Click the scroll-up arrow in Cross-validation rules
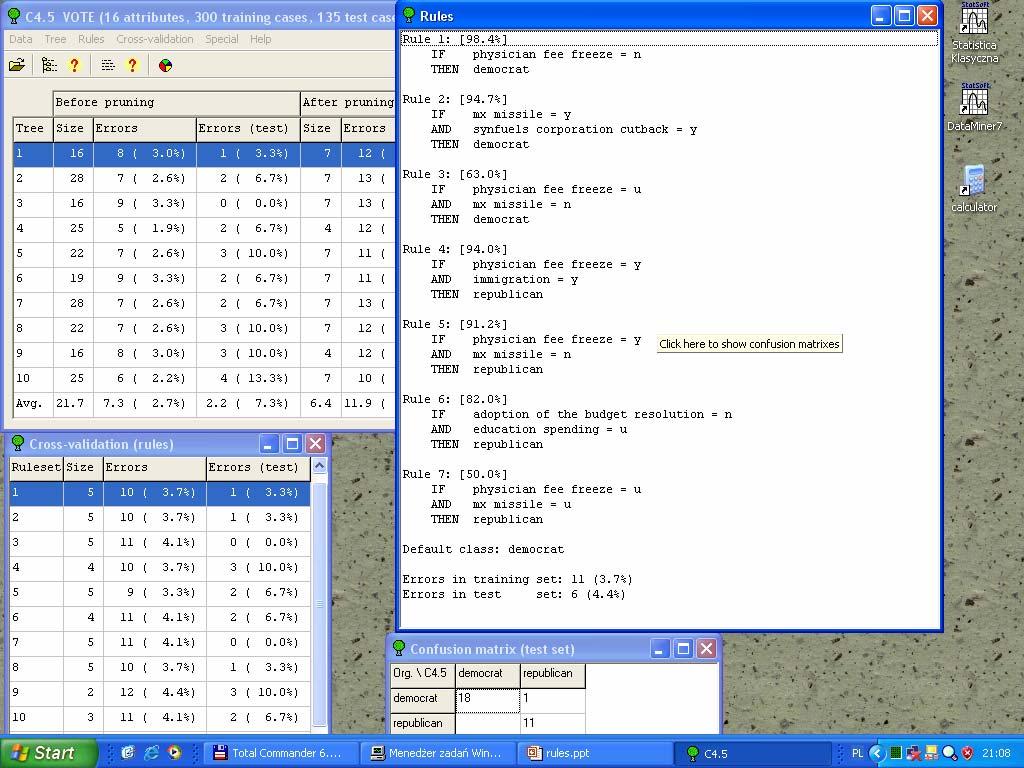 (x=319, y=466)
